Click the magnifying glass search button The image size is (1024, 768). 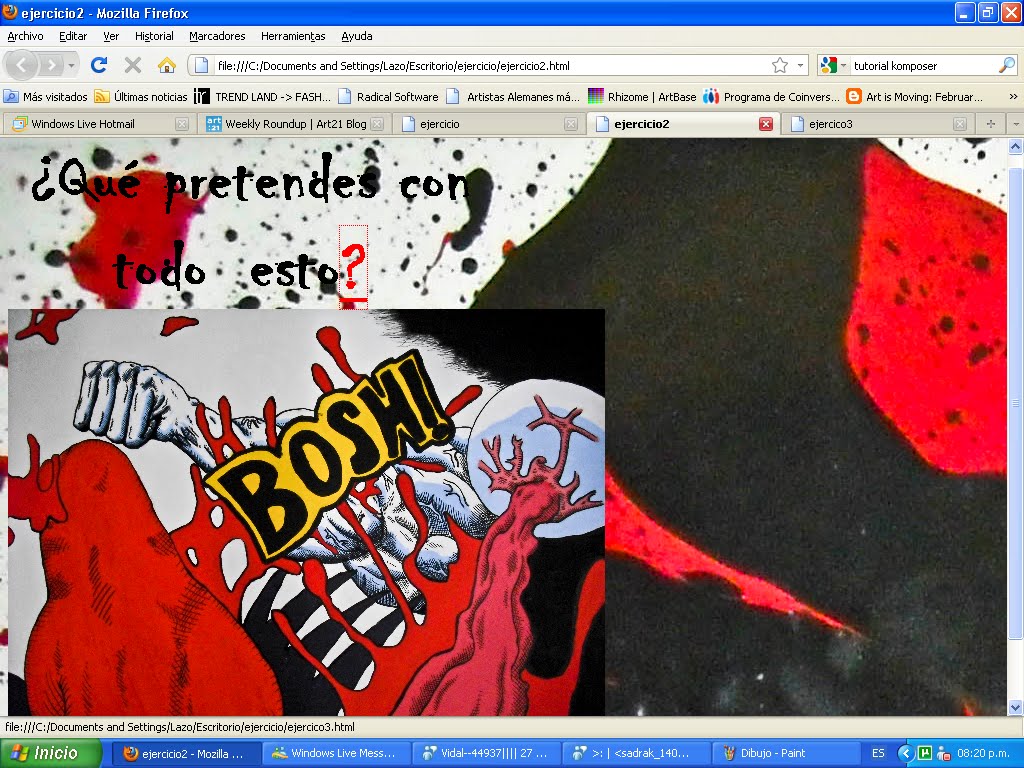1006,65
